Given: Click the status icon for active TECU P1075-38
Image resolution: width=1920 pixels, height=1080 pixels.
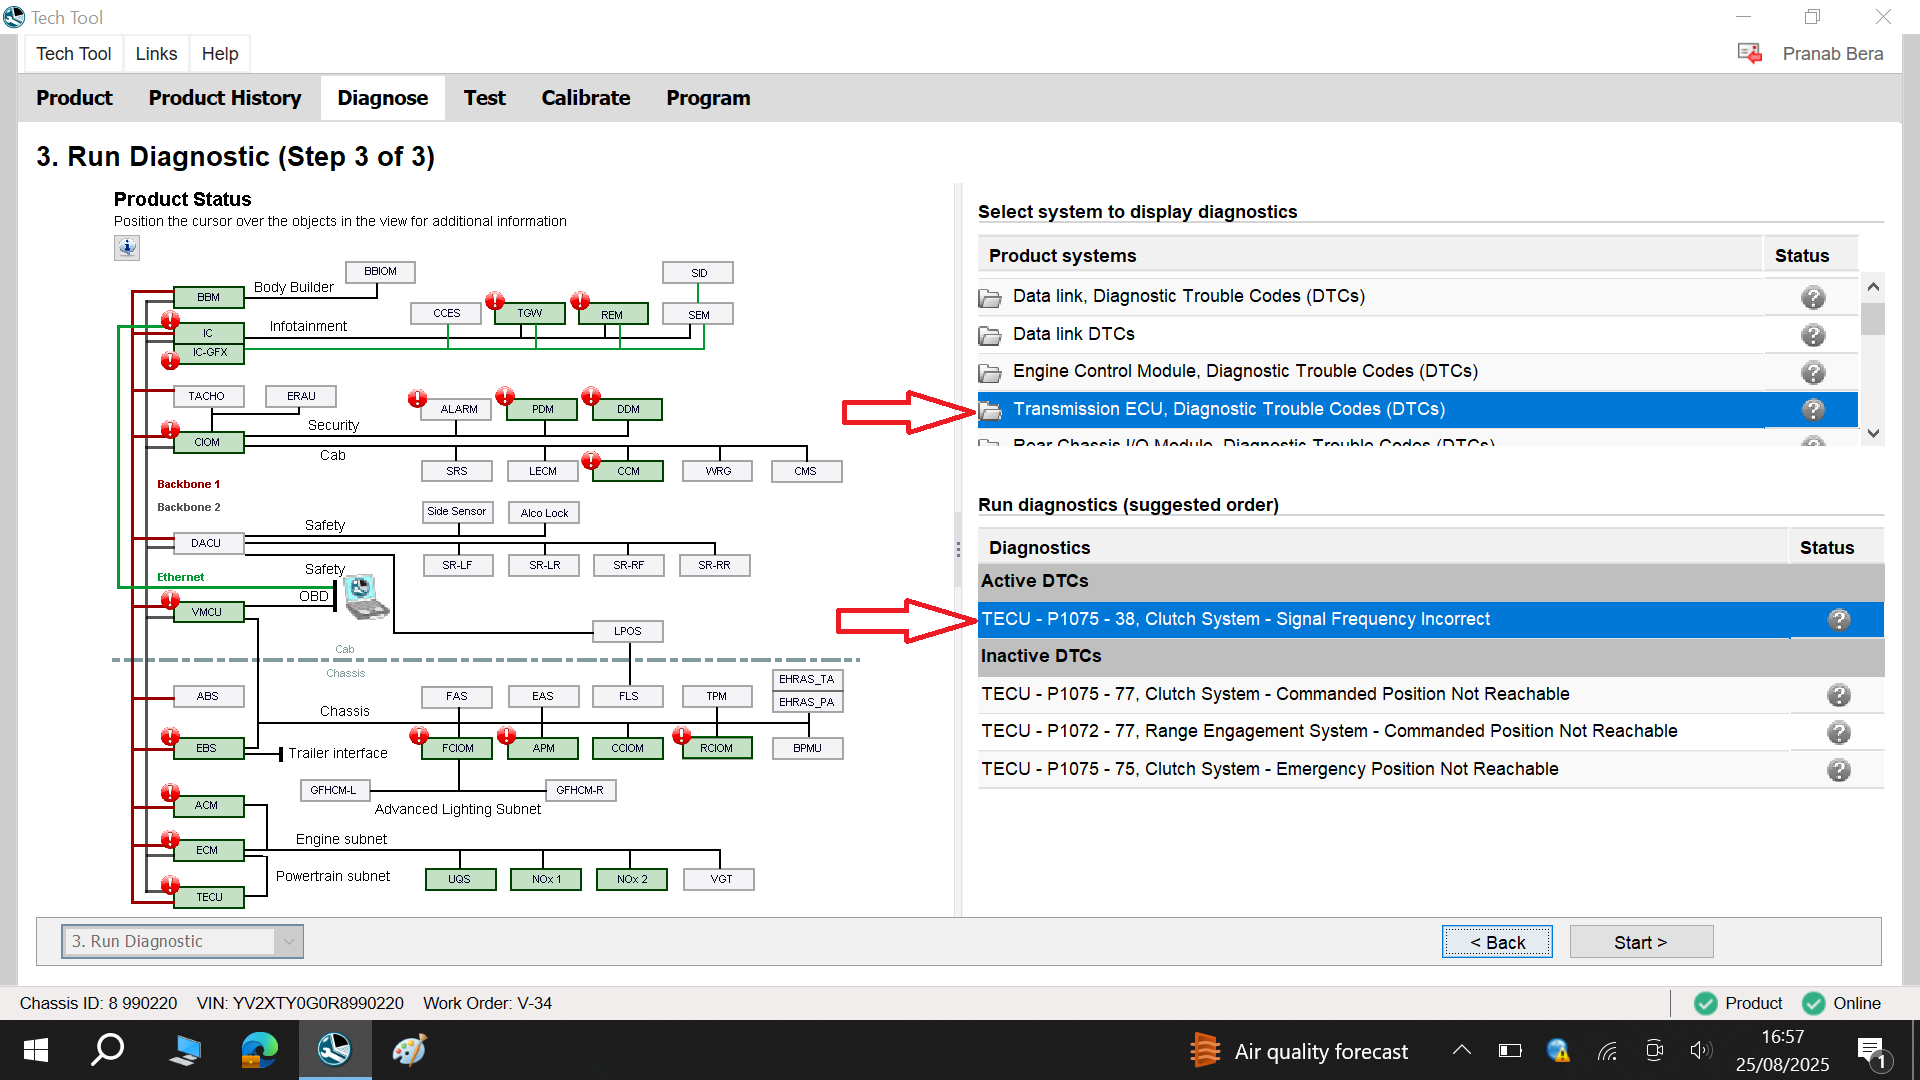Looking at the screenshot, I should pyautogui.click(x=1839, y=620).
